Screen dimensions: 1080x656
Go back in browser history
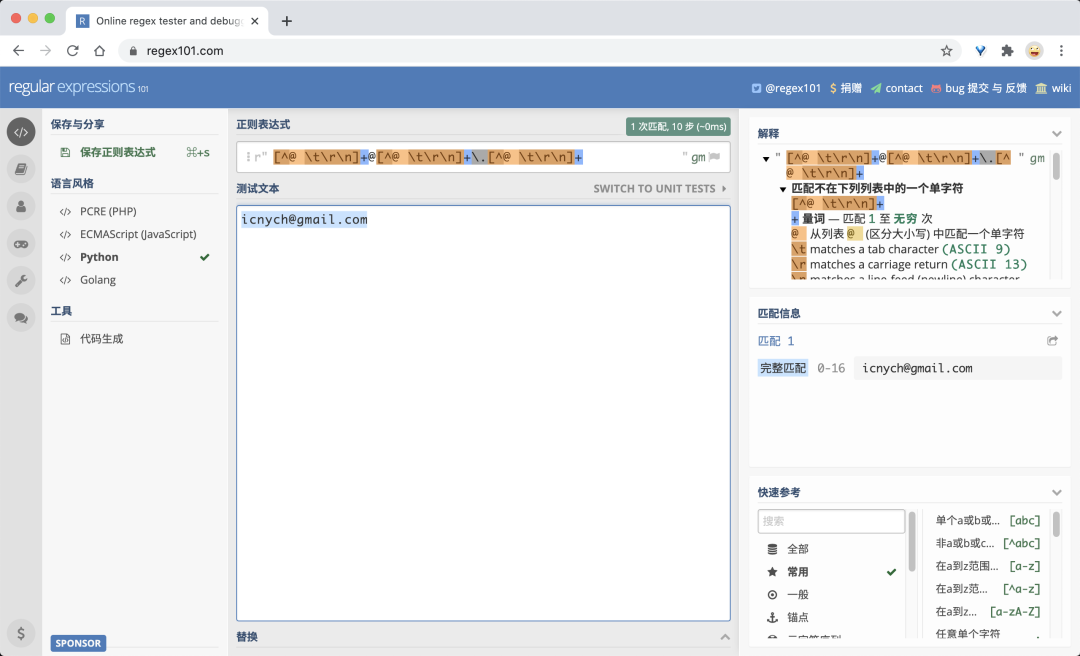point(19,50)
